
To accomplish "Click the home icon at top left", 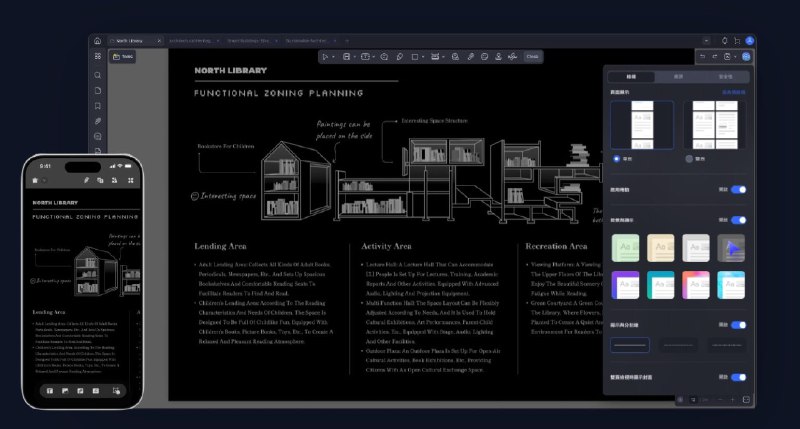I will point(97,41).
